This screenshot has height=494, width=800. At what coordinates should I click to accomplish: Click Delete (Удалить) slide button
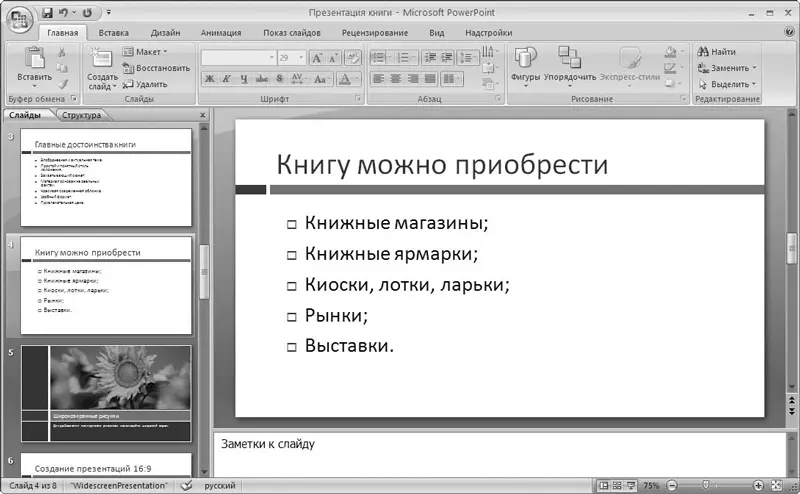pos(145,84)
